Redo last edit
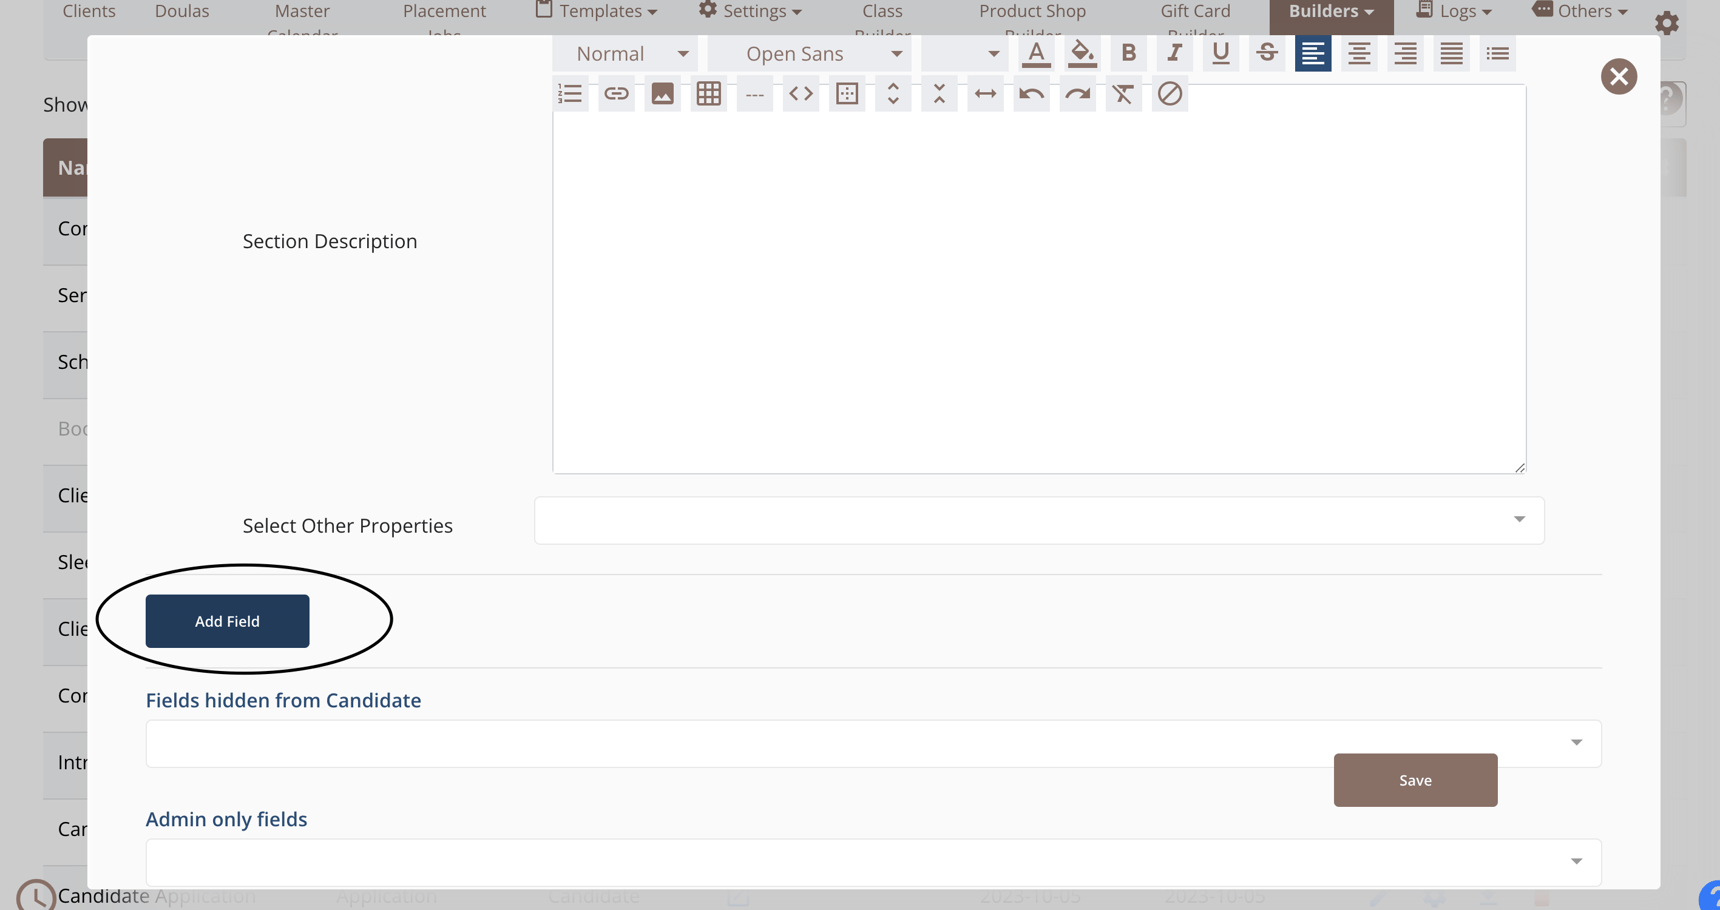 coord(1077,94)
